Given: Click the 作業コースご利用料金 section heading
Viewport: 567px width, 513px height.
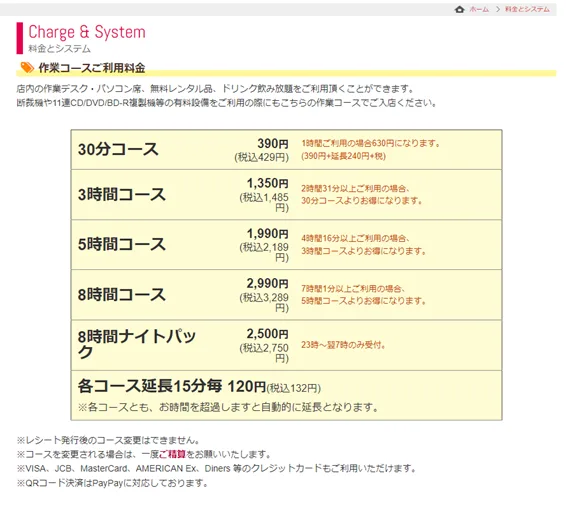Looking at the screenshot, I should (92, 68).
